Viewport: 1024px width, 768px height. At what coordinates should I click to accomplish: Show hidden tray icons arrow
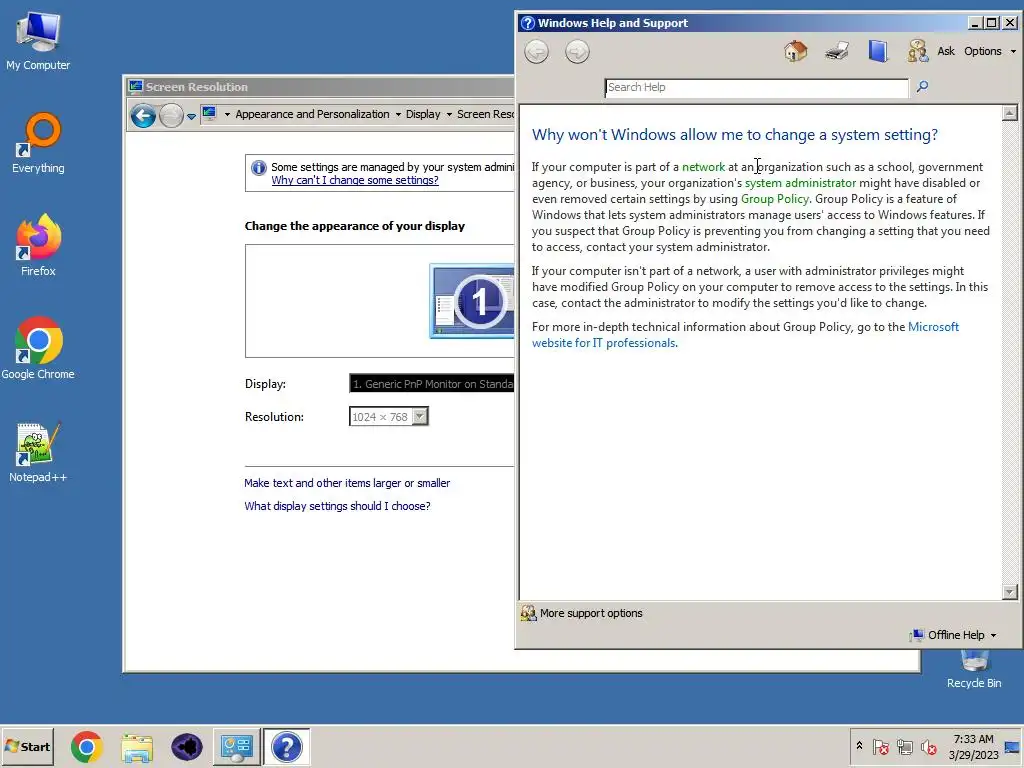tap(859, 746)
